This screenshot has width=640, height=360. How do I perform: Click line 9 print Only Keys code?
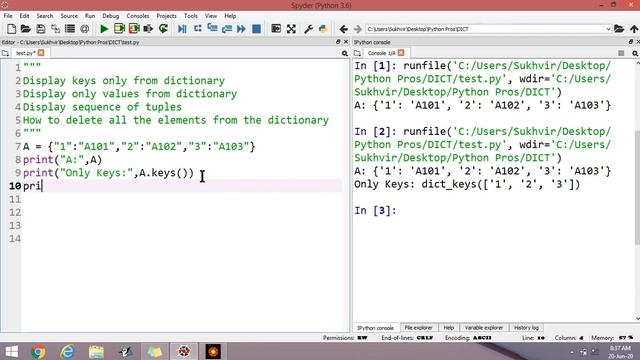pos(109,173)
